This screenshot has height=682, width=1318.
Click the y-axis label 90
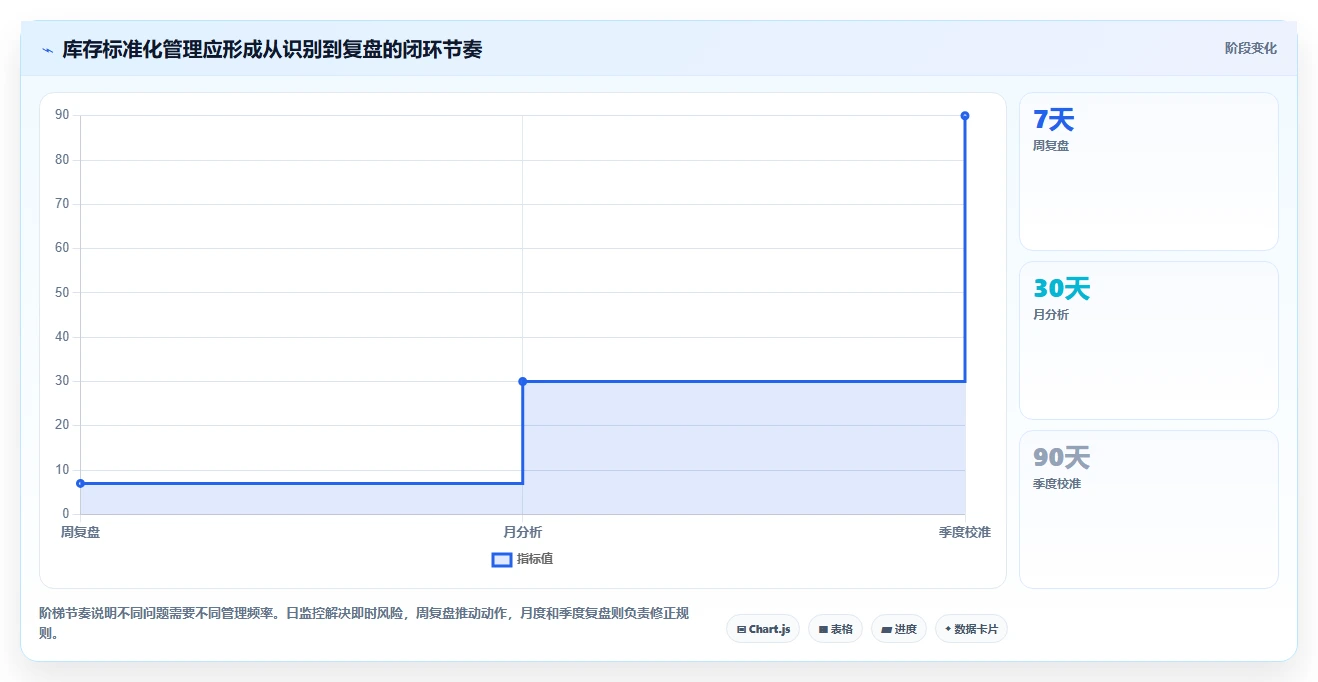62,115
